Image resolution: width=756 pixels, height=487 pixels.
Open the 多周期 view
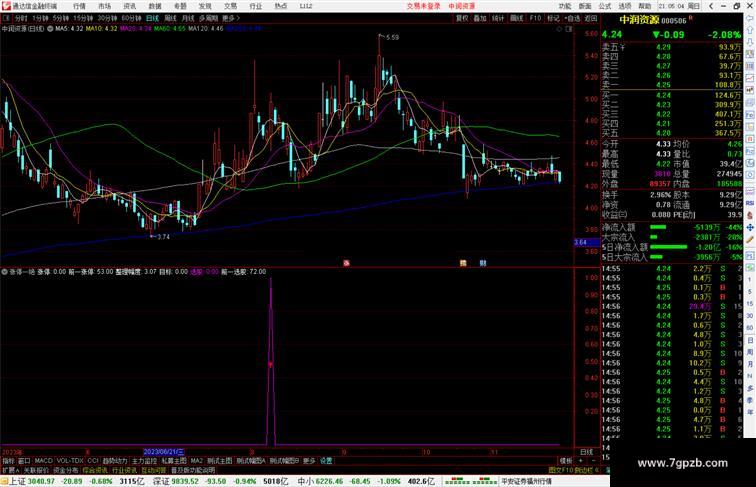208,18
